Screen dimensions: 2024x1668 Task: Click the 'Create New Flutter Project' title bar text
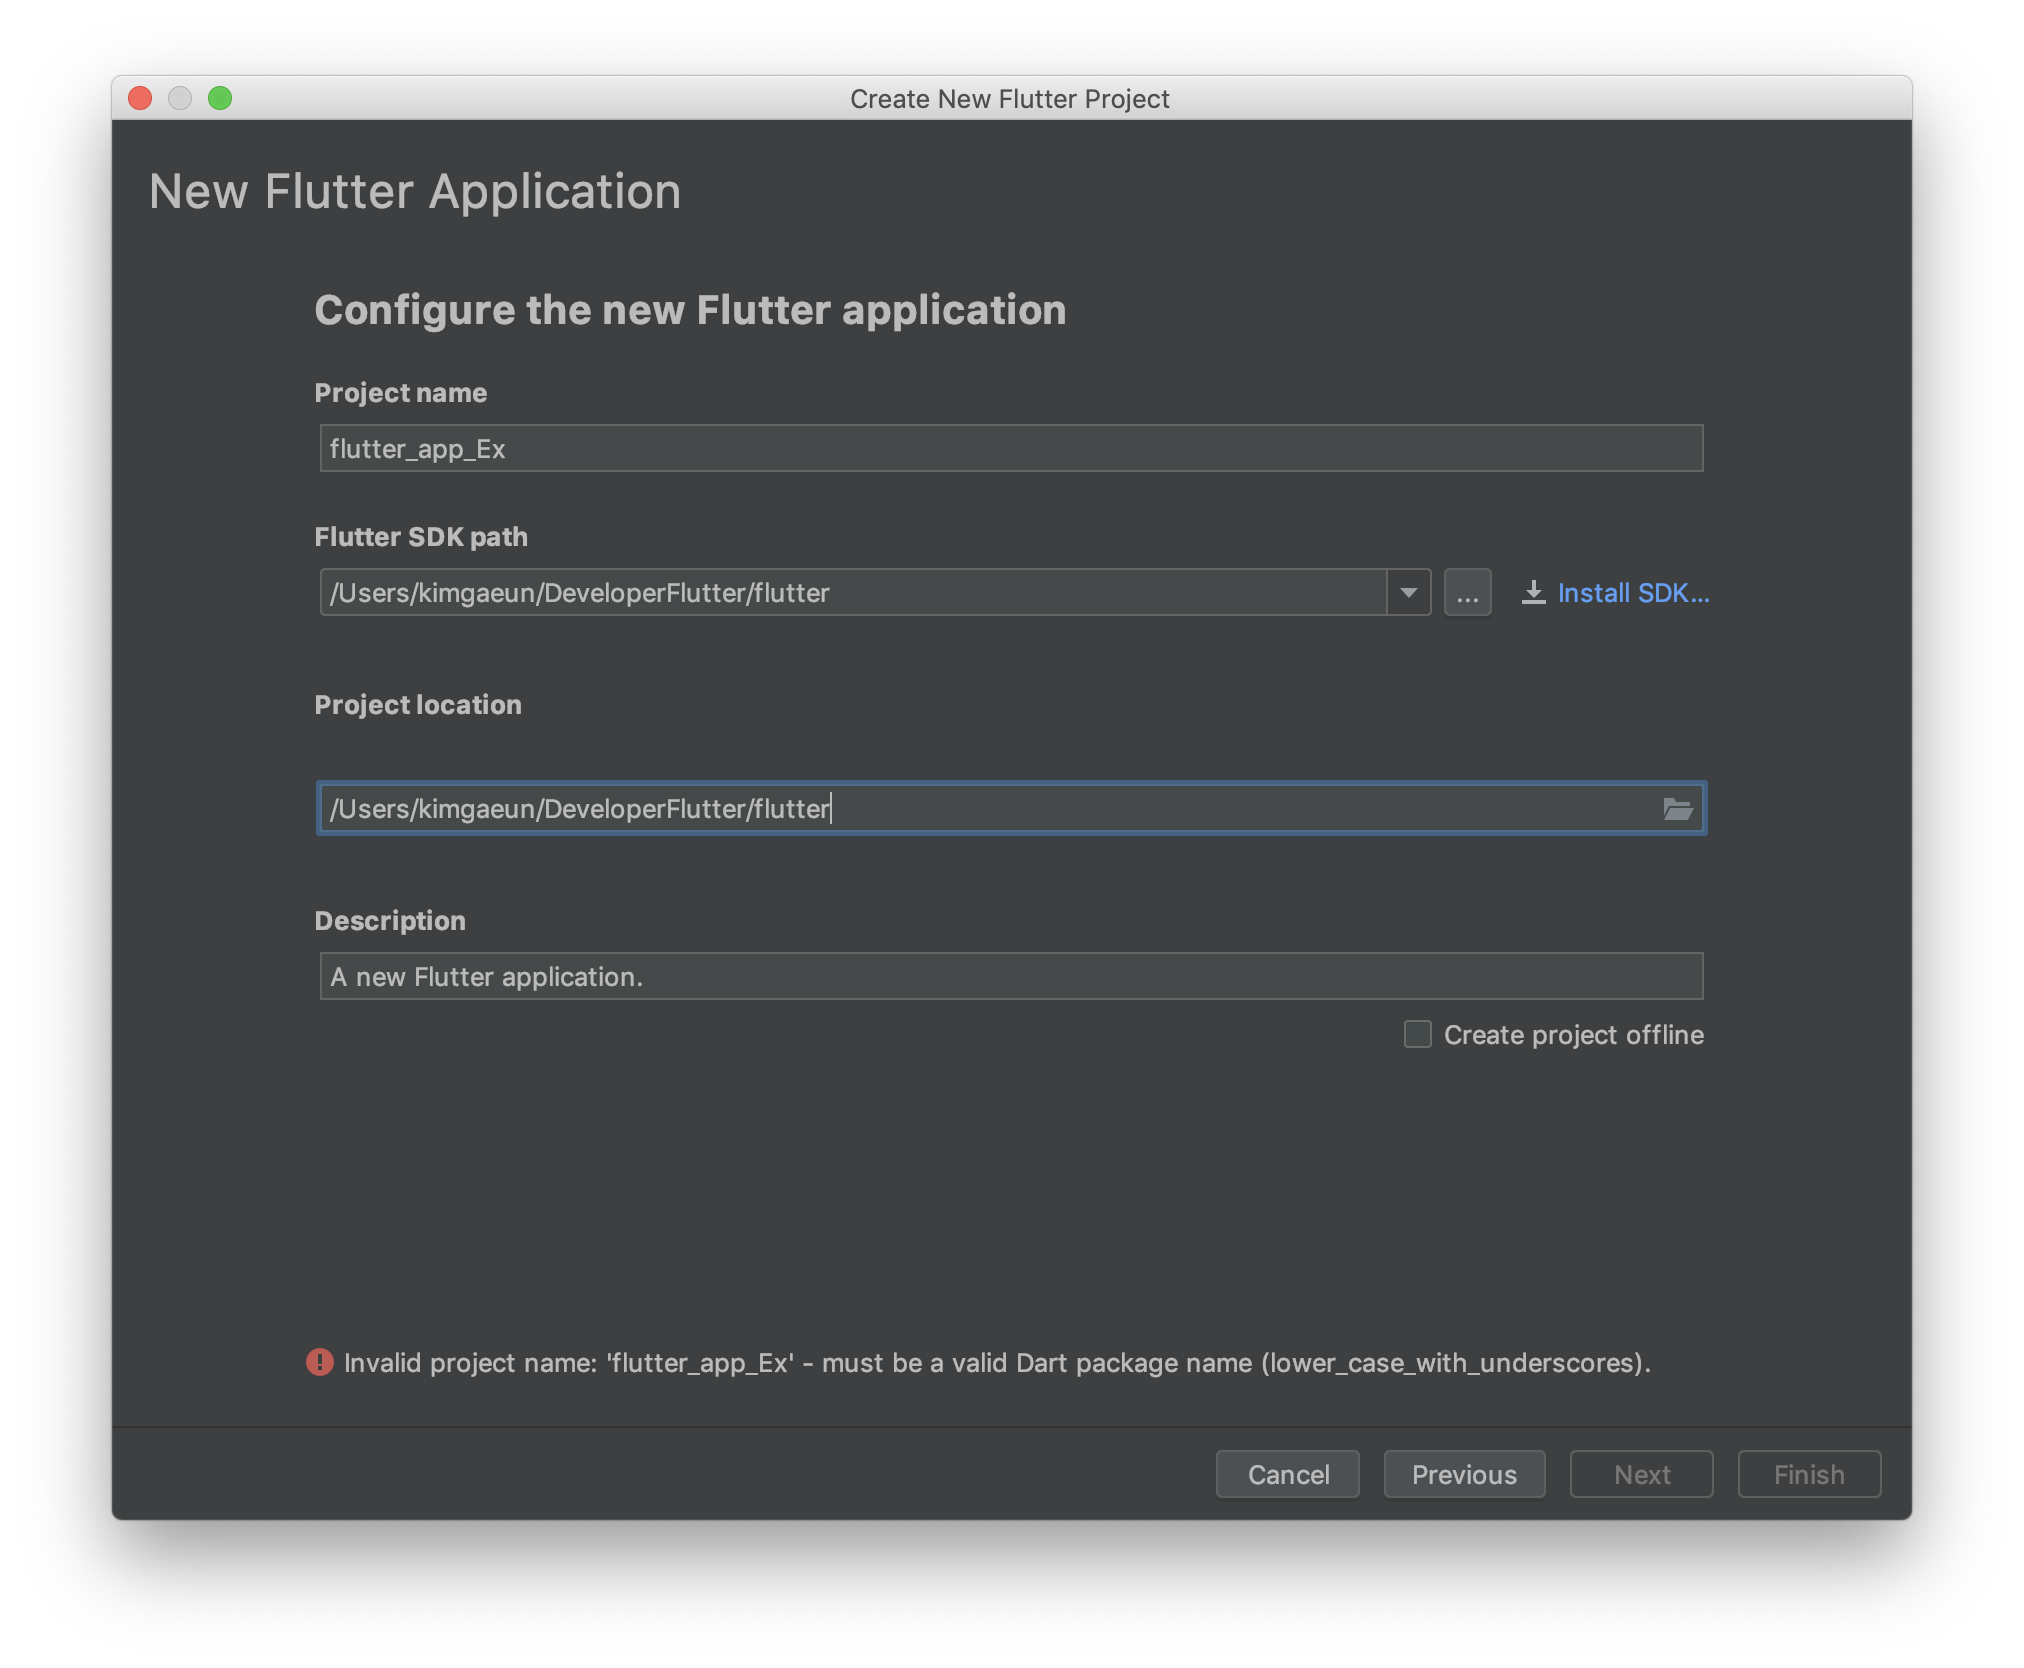point(1009,99)
